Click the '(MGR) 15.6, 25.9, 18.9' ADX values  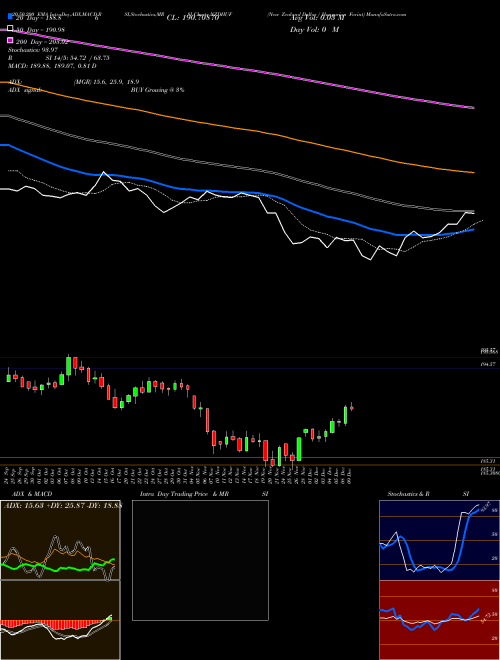coord(106,82)
